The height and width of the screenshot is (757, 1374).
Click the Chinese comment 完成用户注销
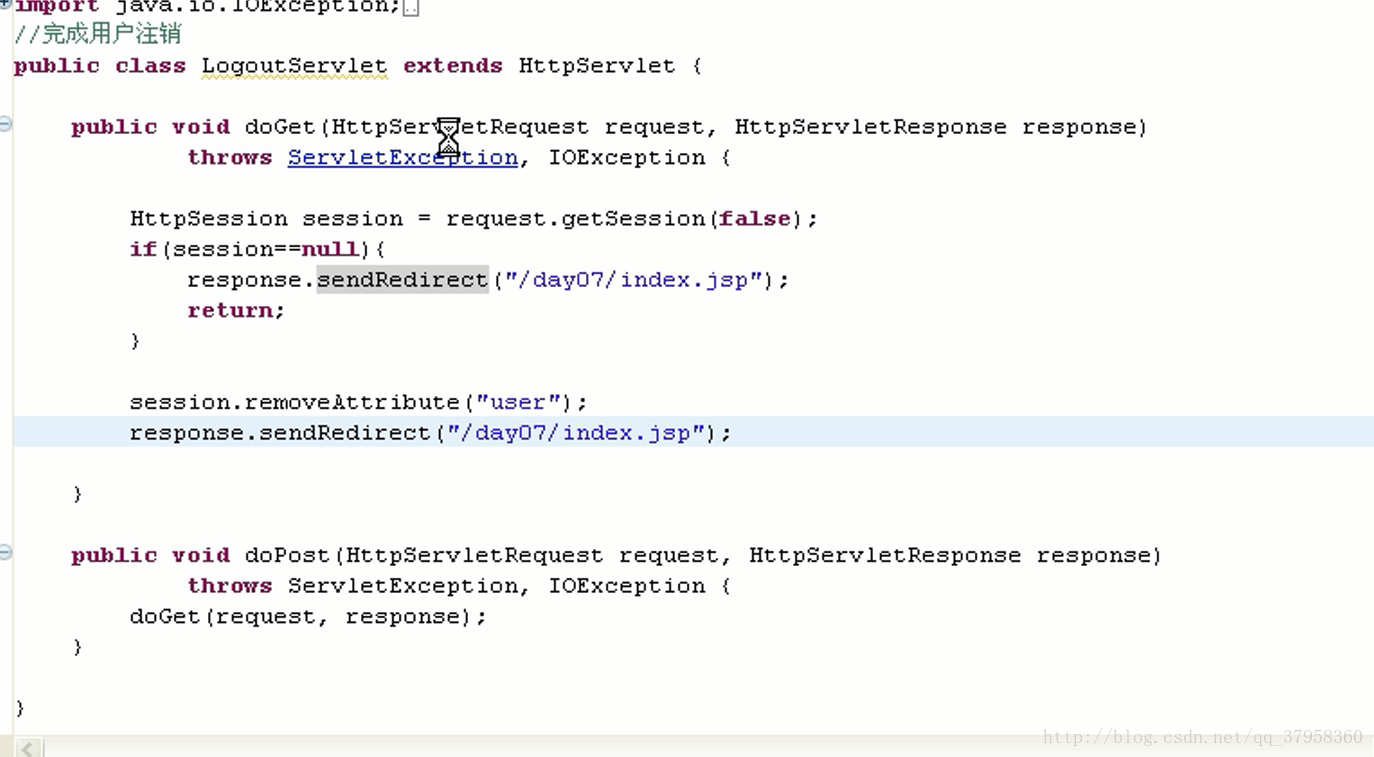click(x=111, y=34)
